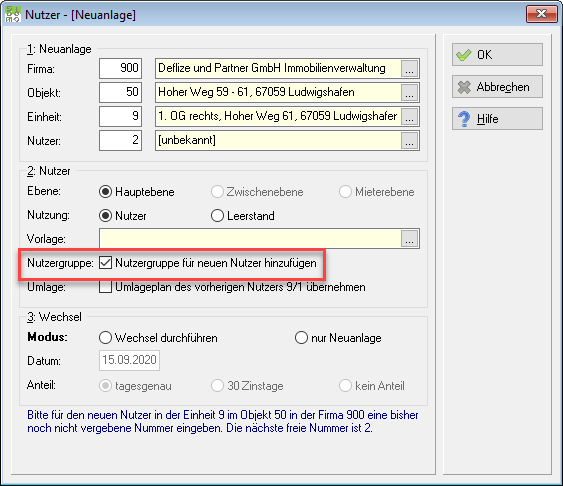The width and height of the screenshot is (563, 486).
Task: Choose Wechsel durchführen mode
Action: (105, 338)
